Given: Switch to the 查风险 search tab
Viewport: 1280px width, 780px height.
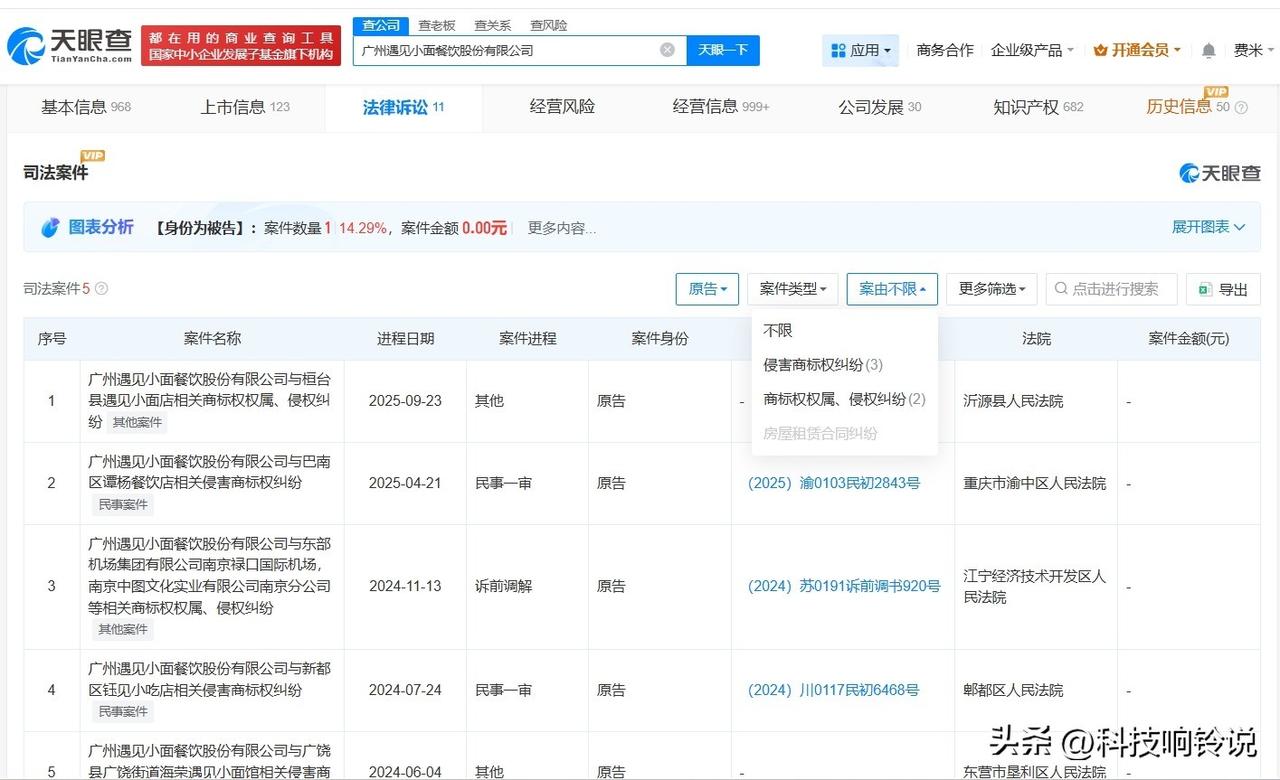Looking at the screenshot, I should click(549, 25).
